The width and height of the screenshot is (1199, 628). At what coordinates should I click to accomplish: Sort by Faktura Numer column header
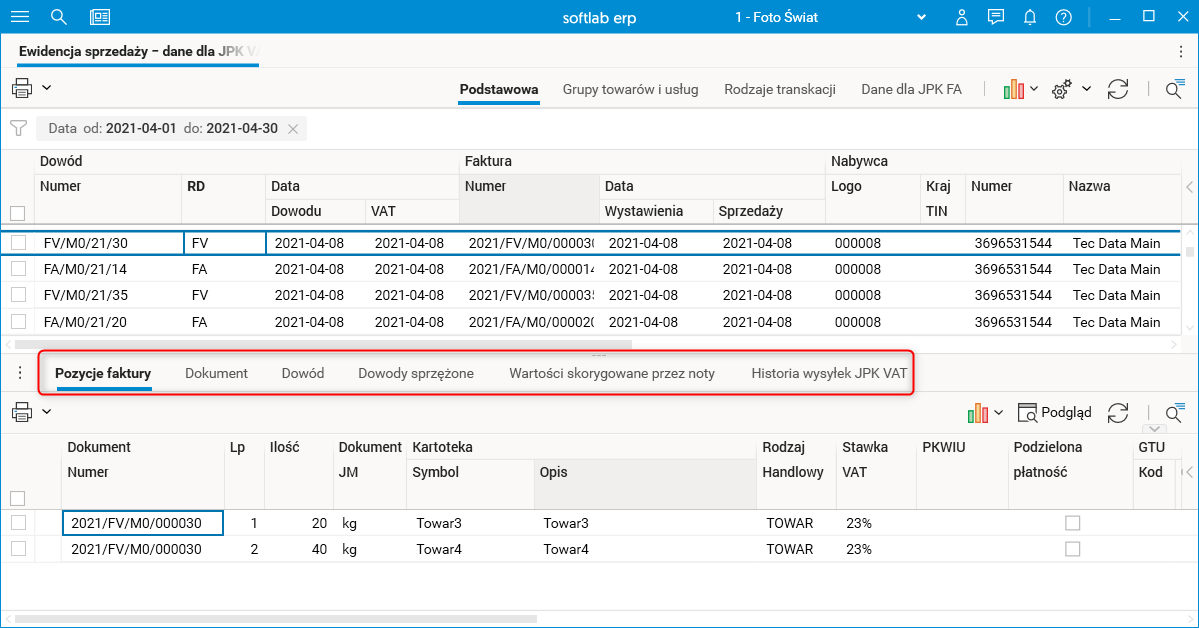[528, 199]
